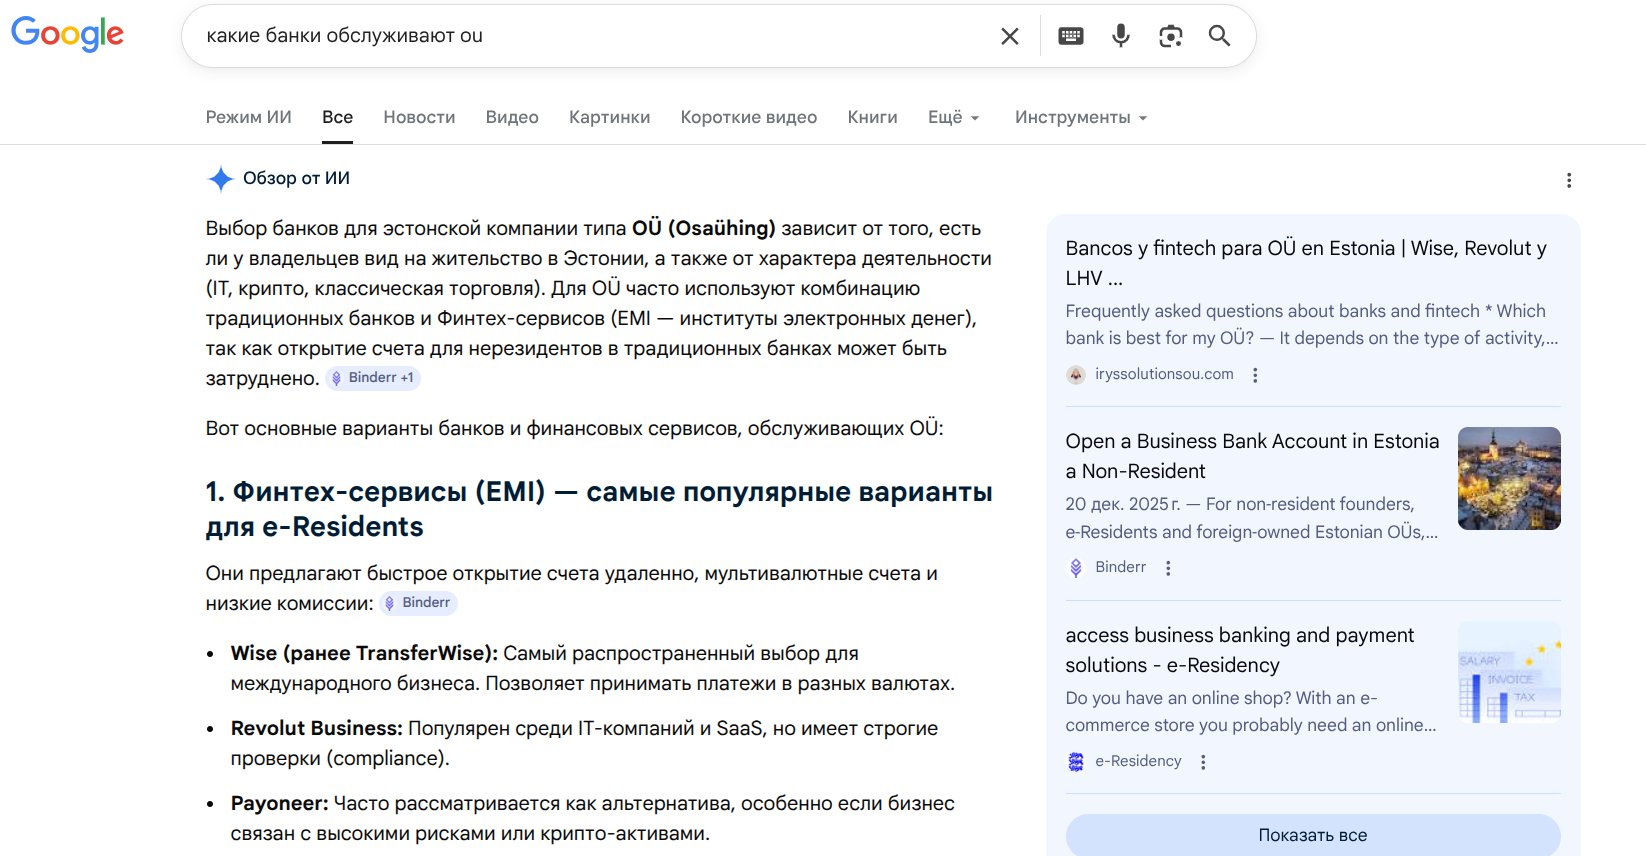Click the Показать все button
Viewport: 1646px width, 856px height.
click(1313, 835)
